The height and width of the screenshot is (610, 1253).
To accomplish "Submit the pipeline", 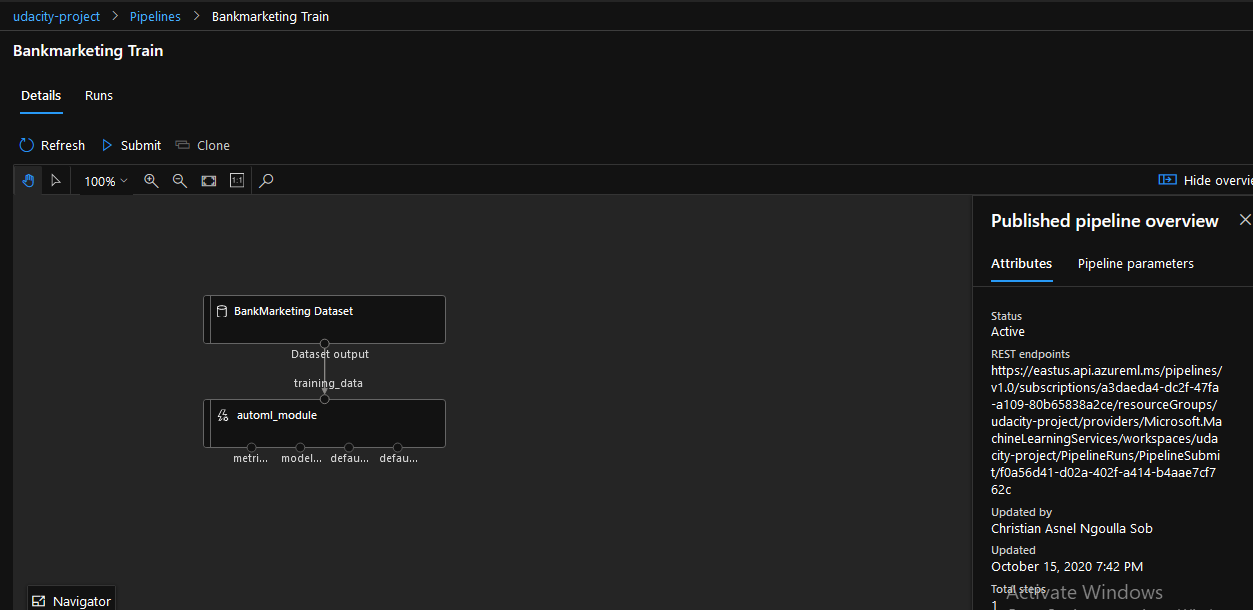I will [131, 146].
